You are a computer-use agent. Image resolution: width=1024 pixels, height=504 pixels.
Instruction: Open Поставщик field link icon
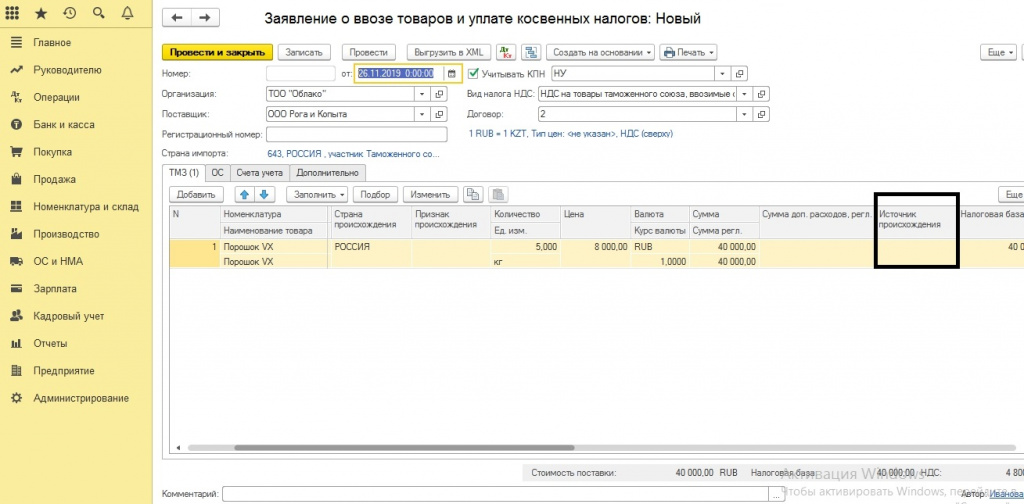tap(439, 114)
